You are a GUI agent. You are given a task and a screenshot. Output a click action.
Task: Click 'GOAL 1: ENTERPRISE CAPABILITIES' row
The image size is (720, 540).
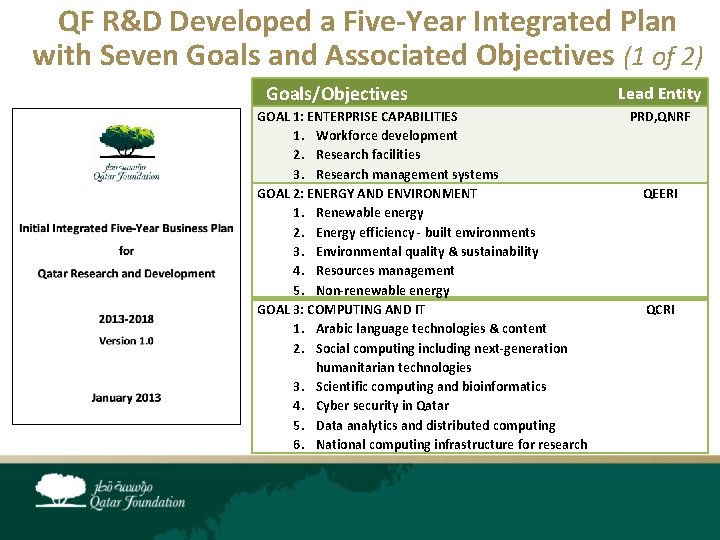point(357,117)
